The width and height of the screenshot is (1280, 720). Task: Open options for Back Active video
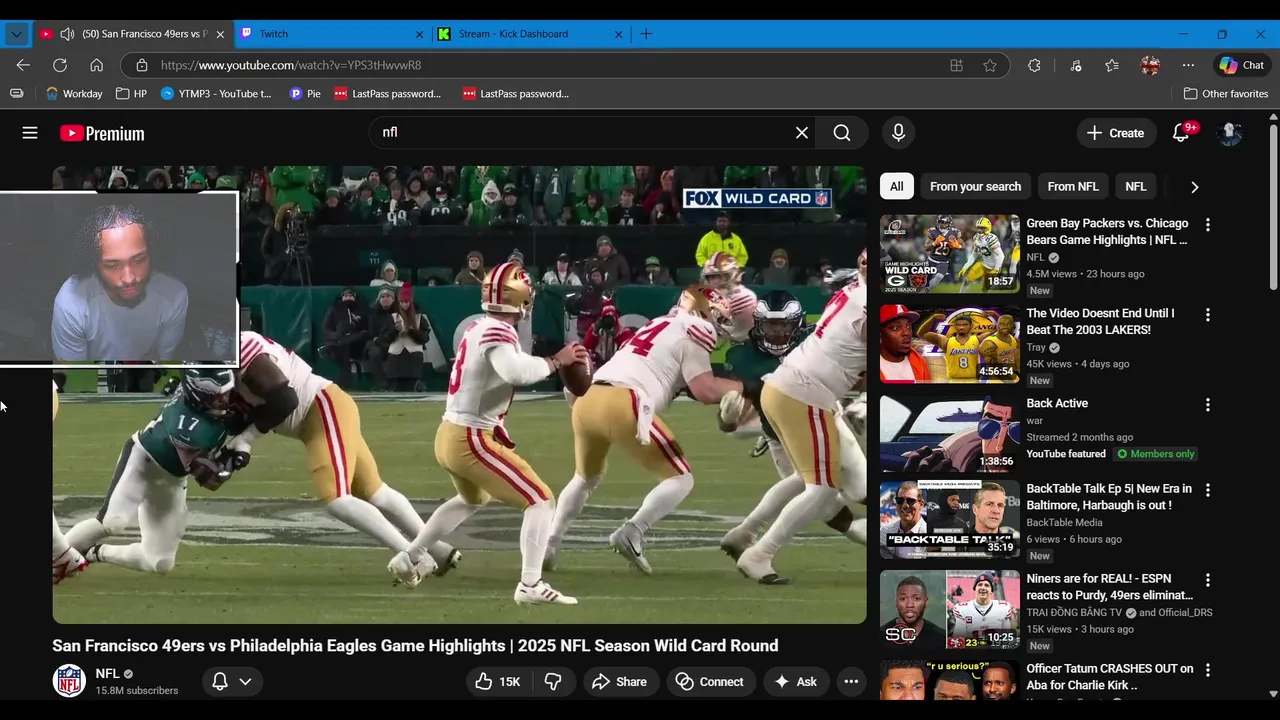tap(1207, 405)
